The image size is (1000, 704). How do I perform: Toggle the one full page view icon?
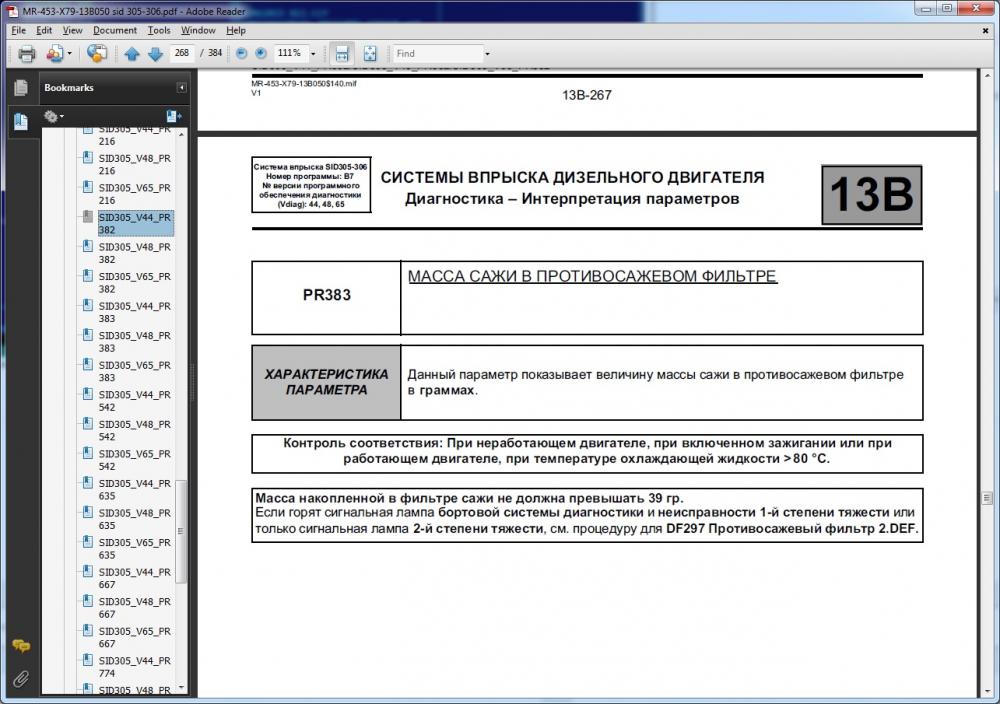pyautogui.click(x=370, y=54)
